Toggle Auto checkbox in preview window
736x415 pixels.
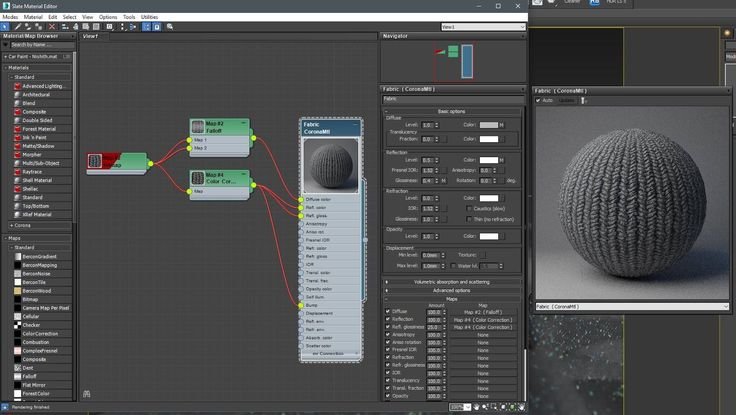[538, 100]
